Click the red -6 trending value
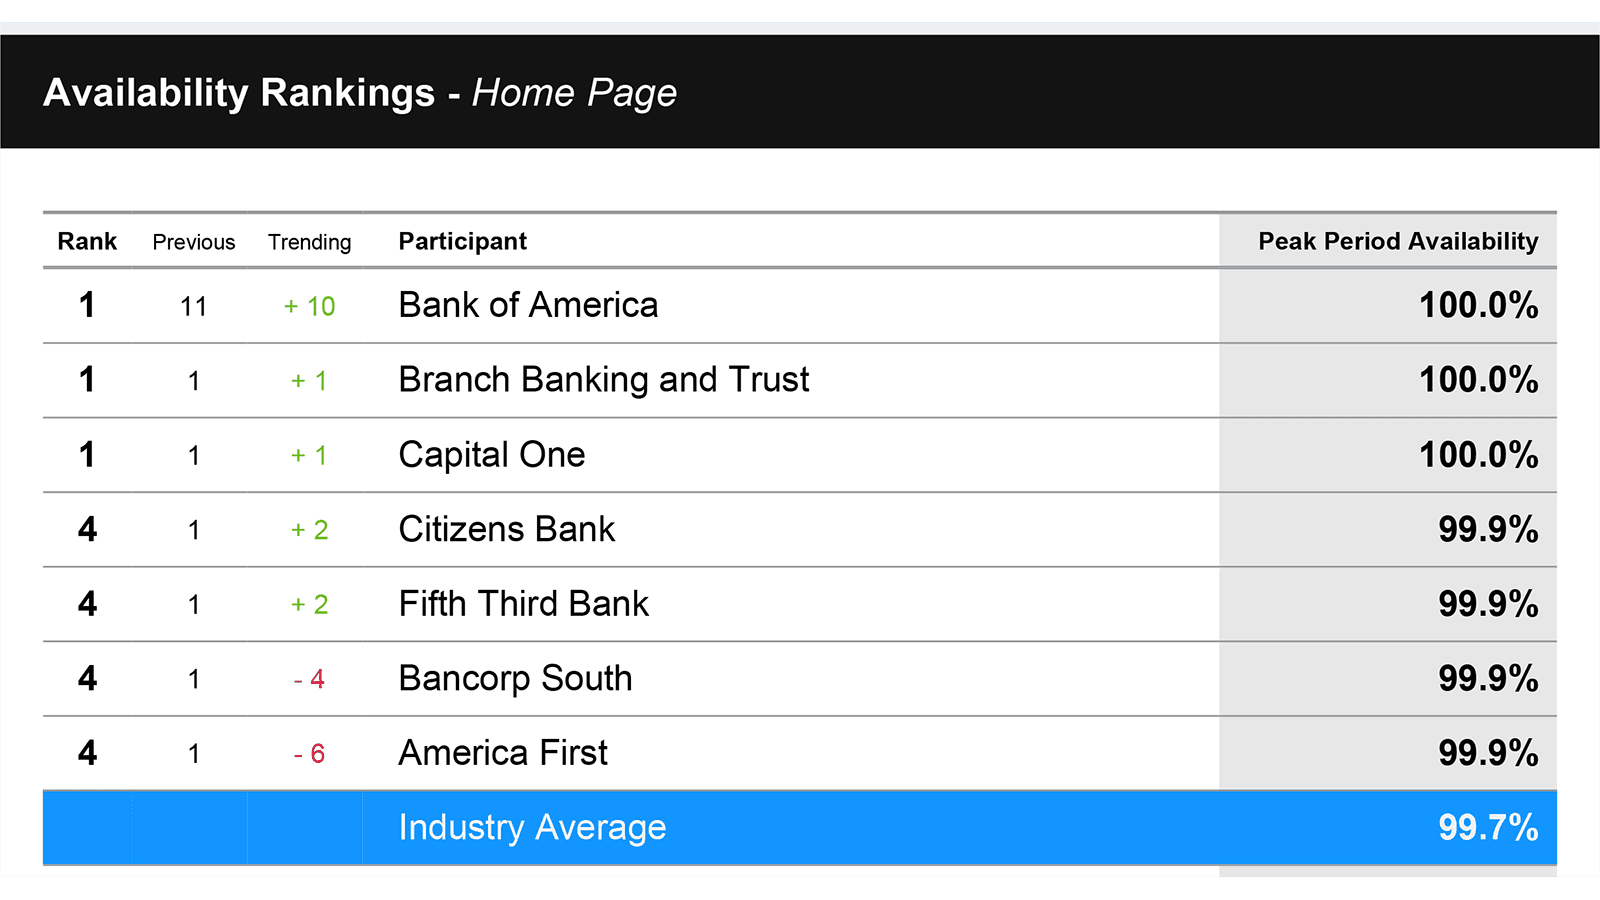Viewport: 1600px width, 900px height. (x=310, y=754)
